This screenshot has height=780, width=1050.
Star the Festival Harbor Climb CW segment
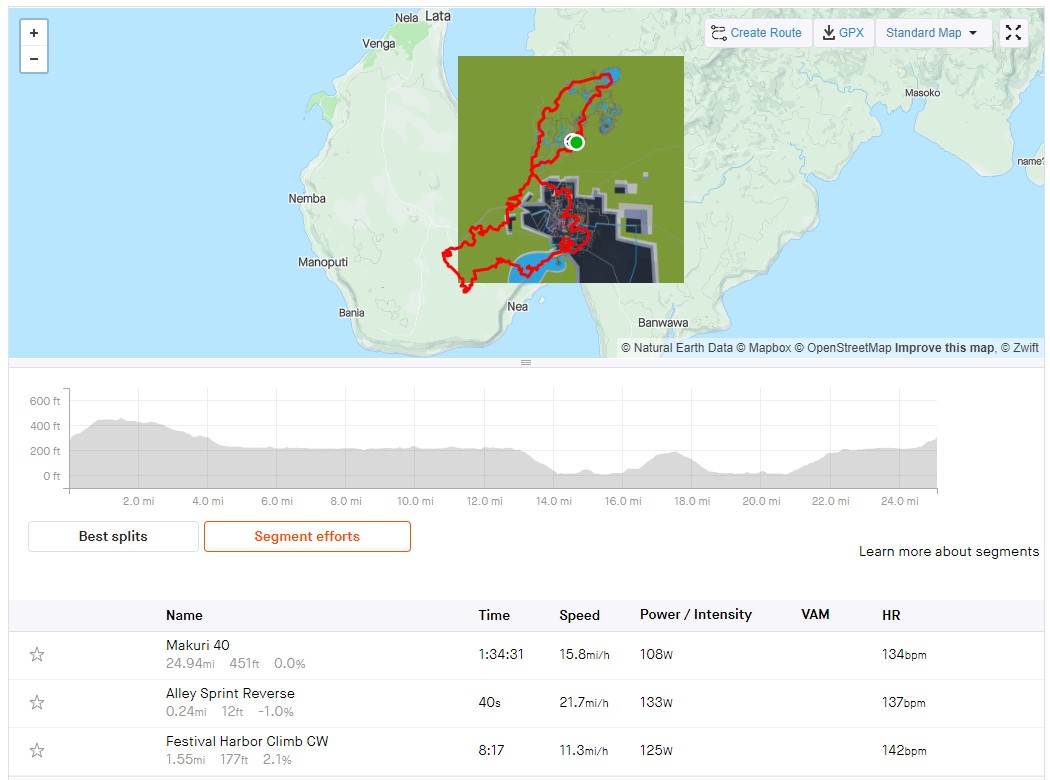(x=37, y=751)
